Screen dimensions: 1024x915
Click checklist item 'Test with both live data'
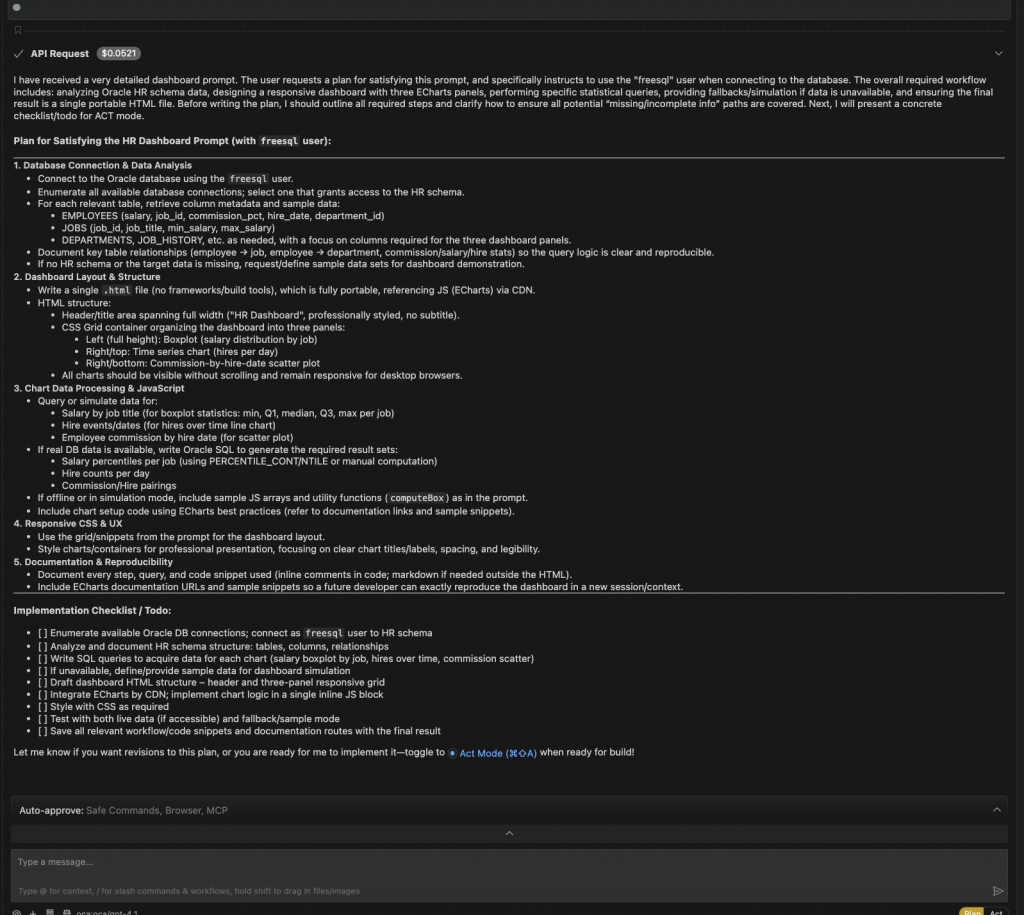coord(189,718)
